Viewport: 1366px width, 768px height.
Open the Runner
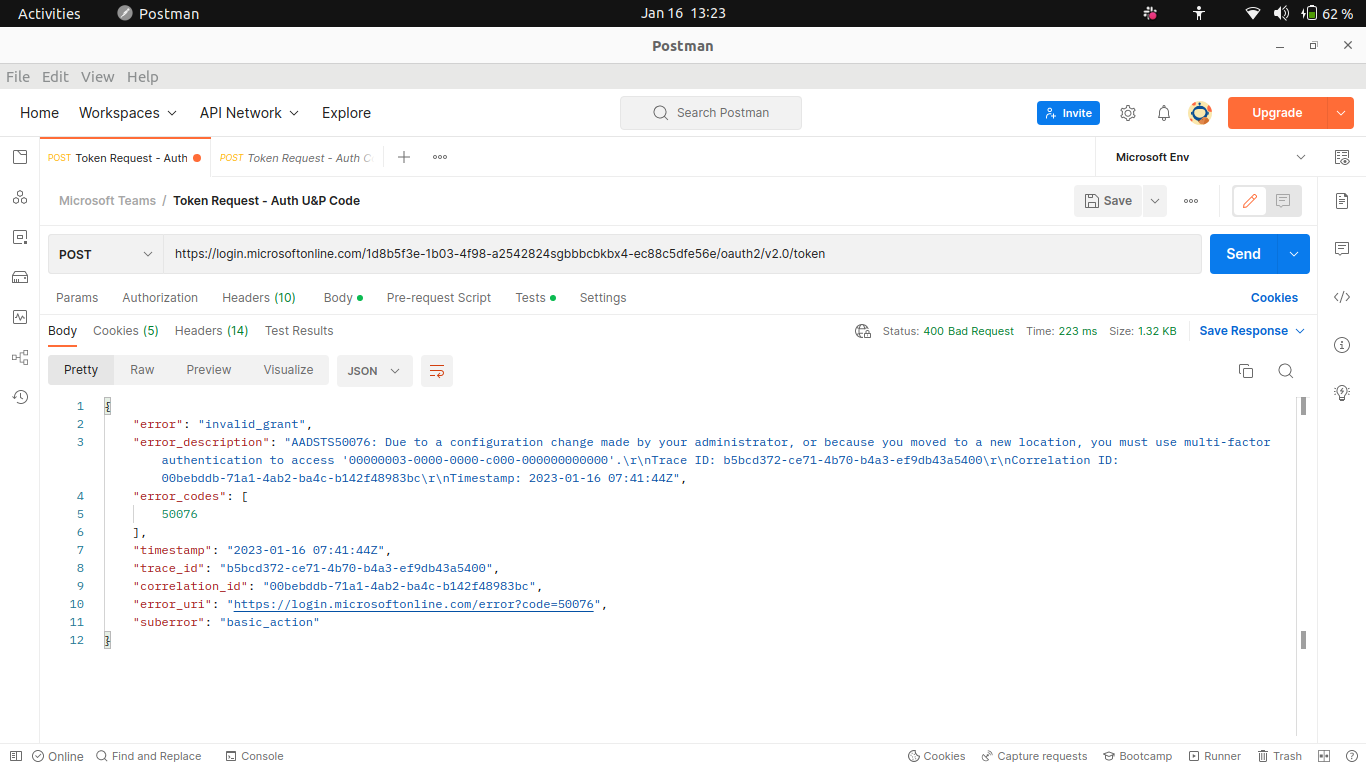[x=1215, y=756]
